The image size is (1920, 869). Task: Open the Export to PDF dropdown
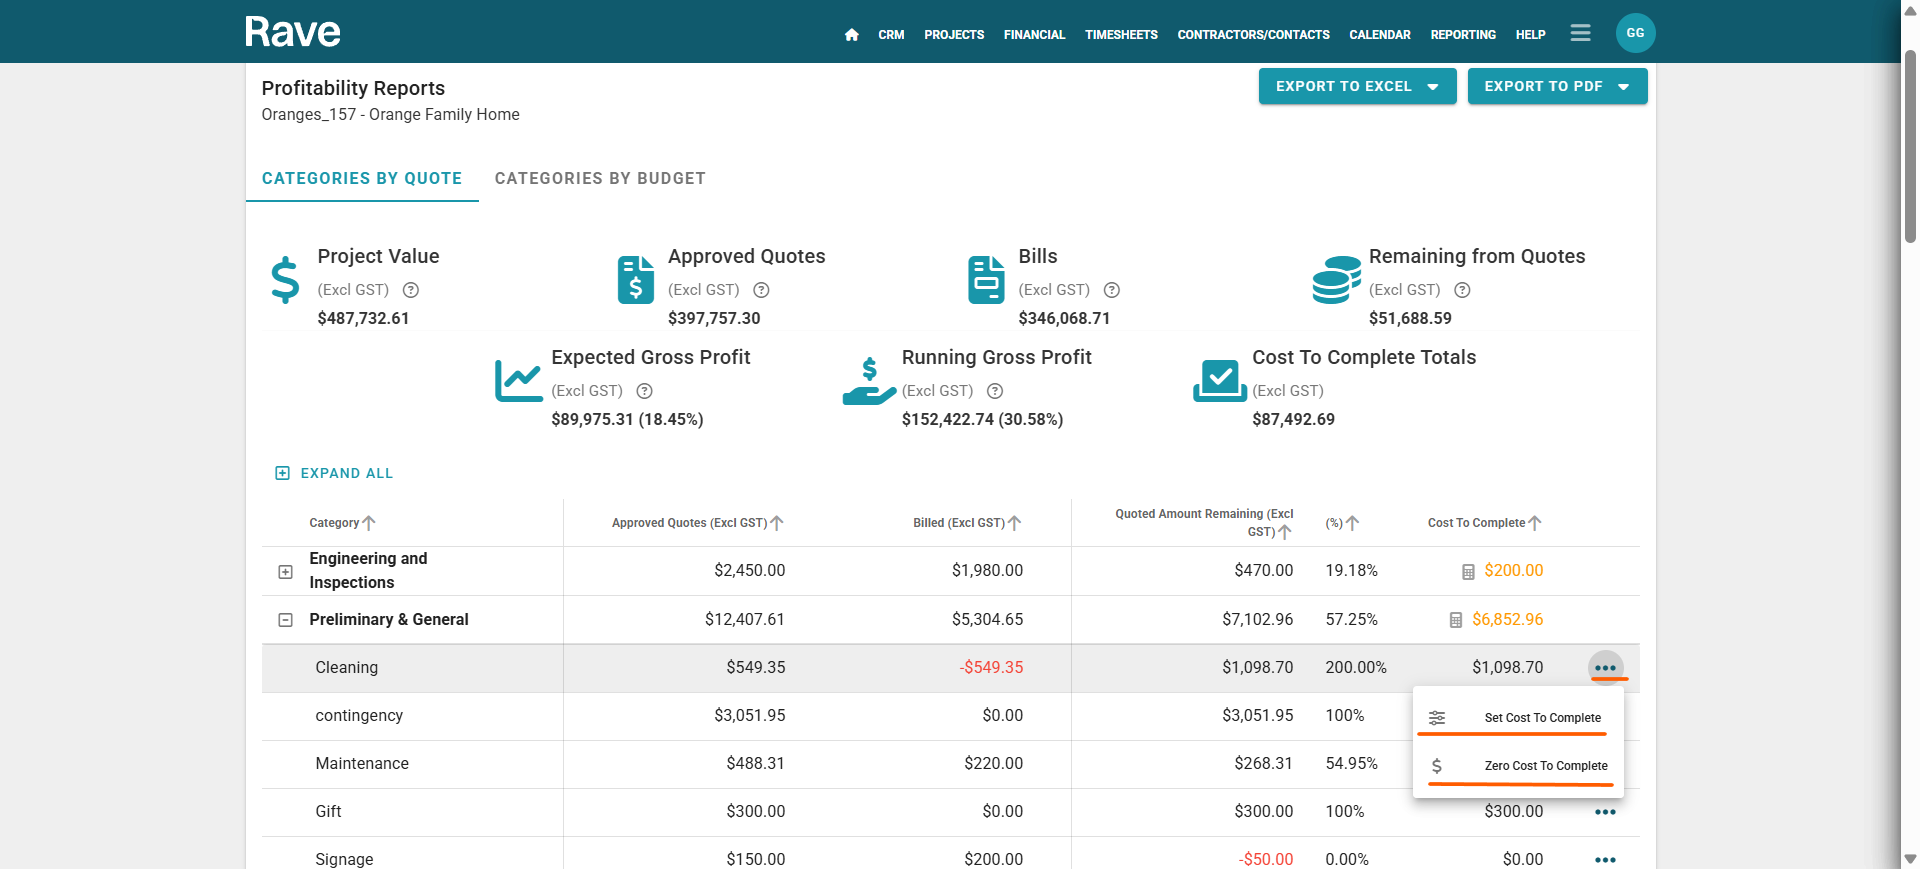[x=1557, y=87]
